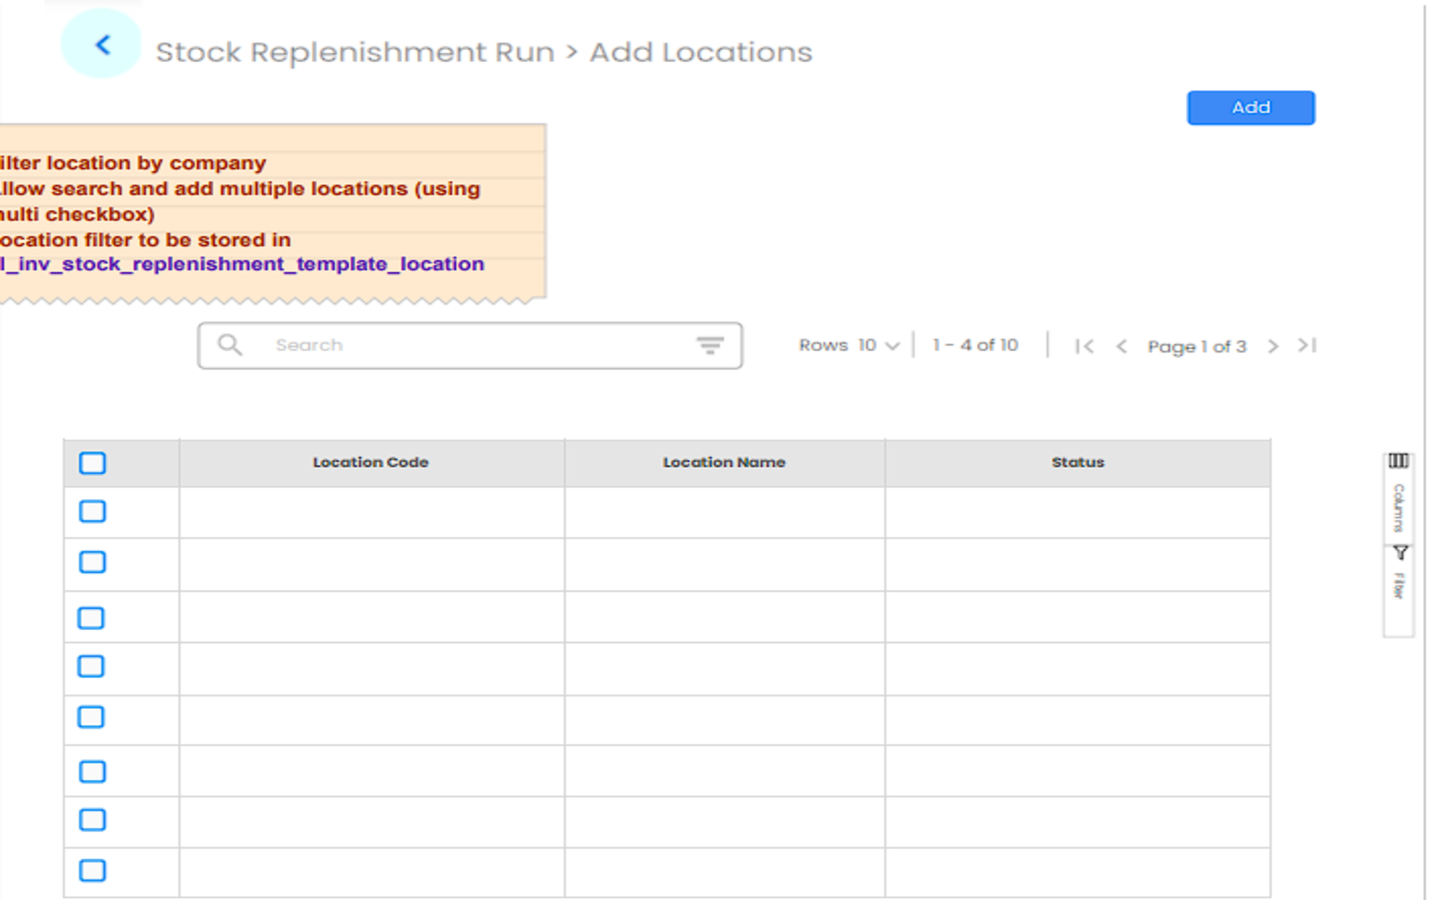The image size is (1440, 900).
Task: Open the Rows per page dropdown
Action: [878, 346]
